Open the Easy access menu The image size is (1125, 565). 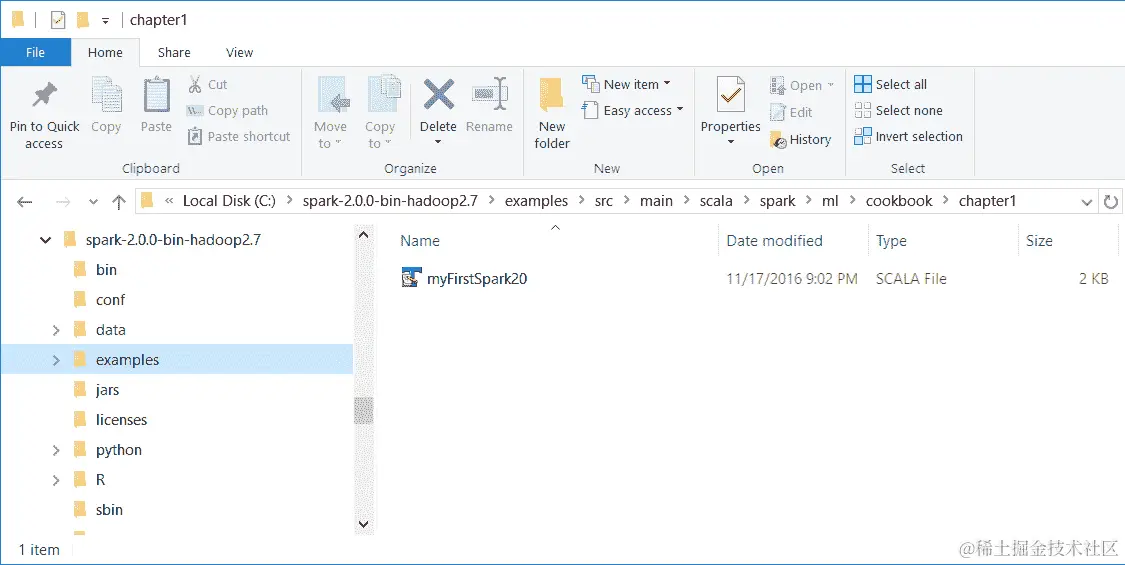coord(632,111)
